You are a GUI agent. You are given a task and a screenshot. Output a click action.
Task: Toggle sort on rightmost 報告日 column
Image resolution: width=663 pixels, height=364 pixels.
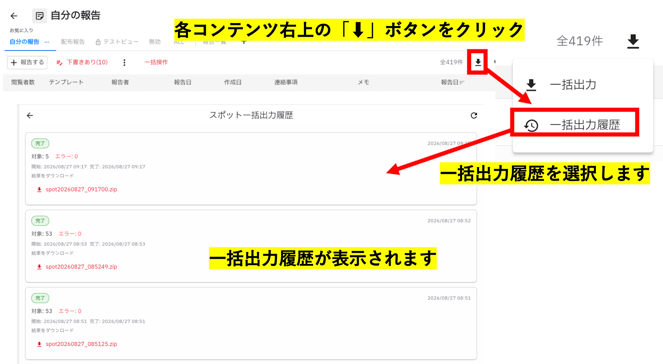click(452, 82)
